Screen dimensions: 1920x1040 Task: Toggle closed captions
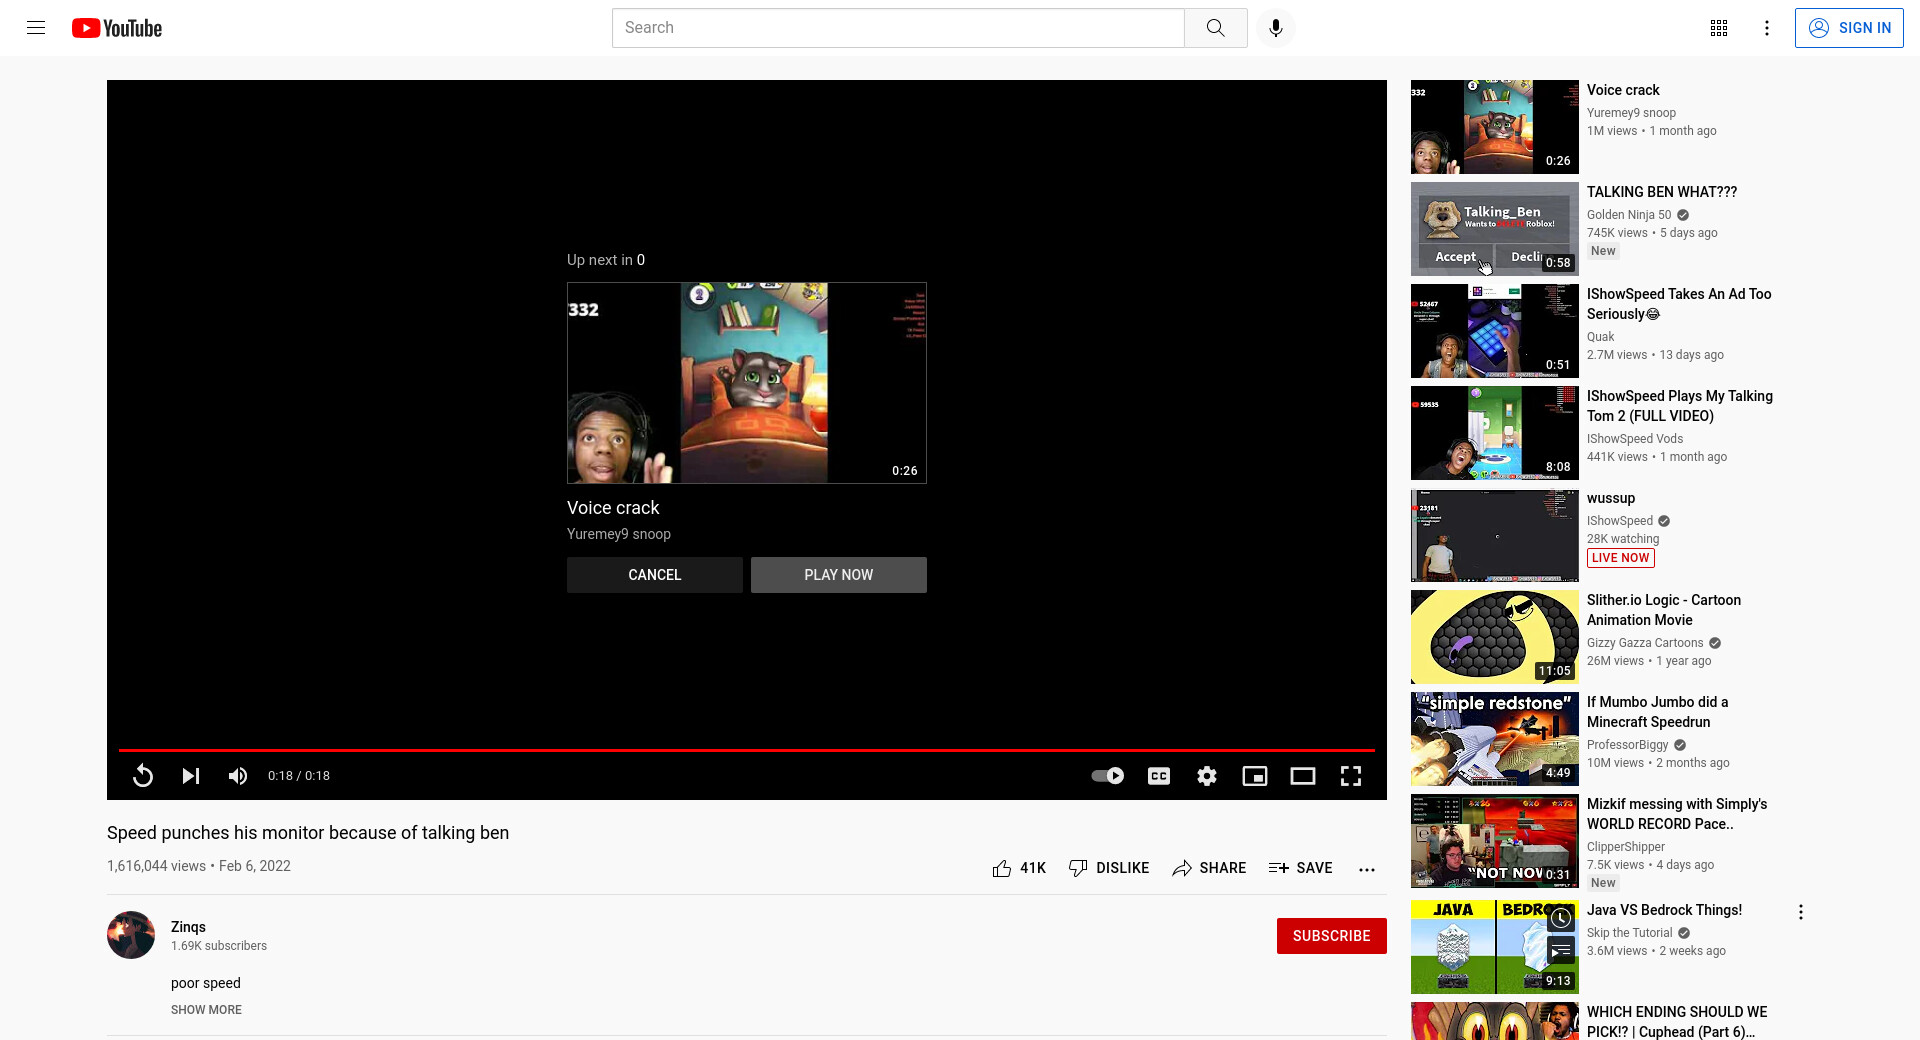[x=1159, y=776]
